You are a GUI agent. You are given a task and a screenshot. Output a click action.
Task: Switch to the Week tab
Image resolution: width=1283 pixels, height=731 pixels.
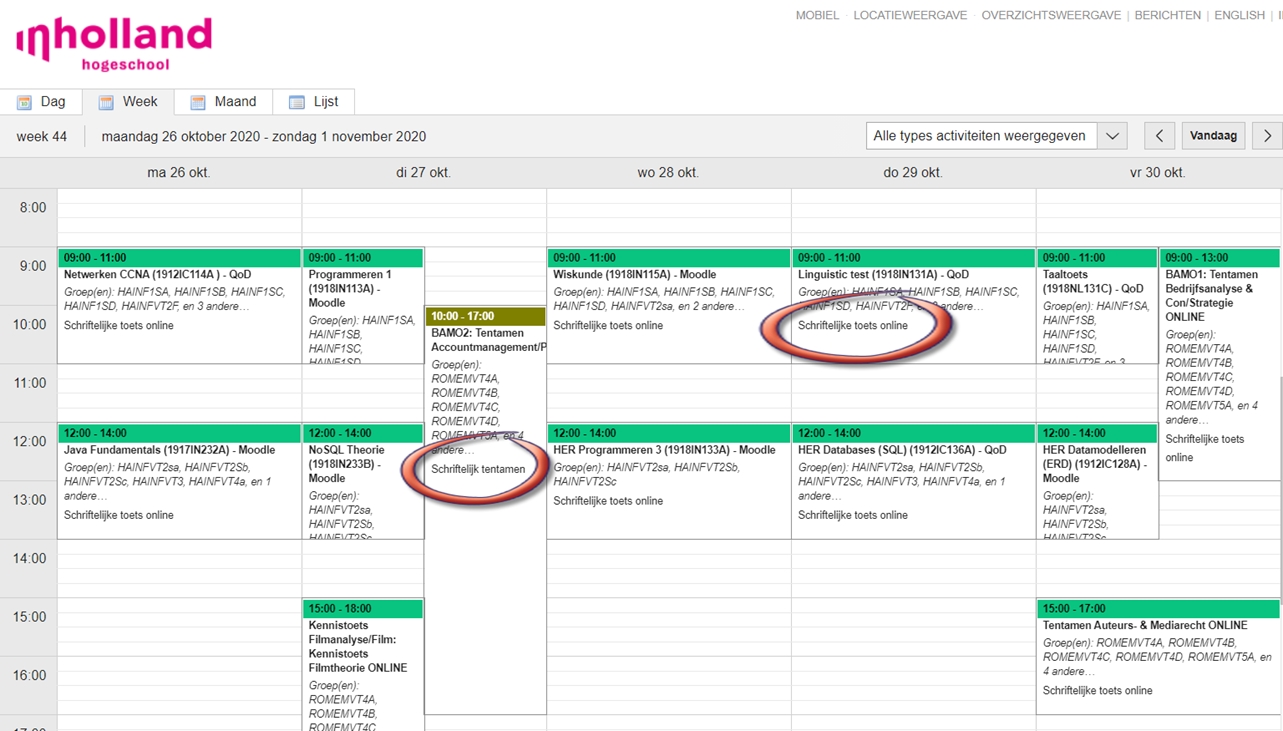(129, 102)
